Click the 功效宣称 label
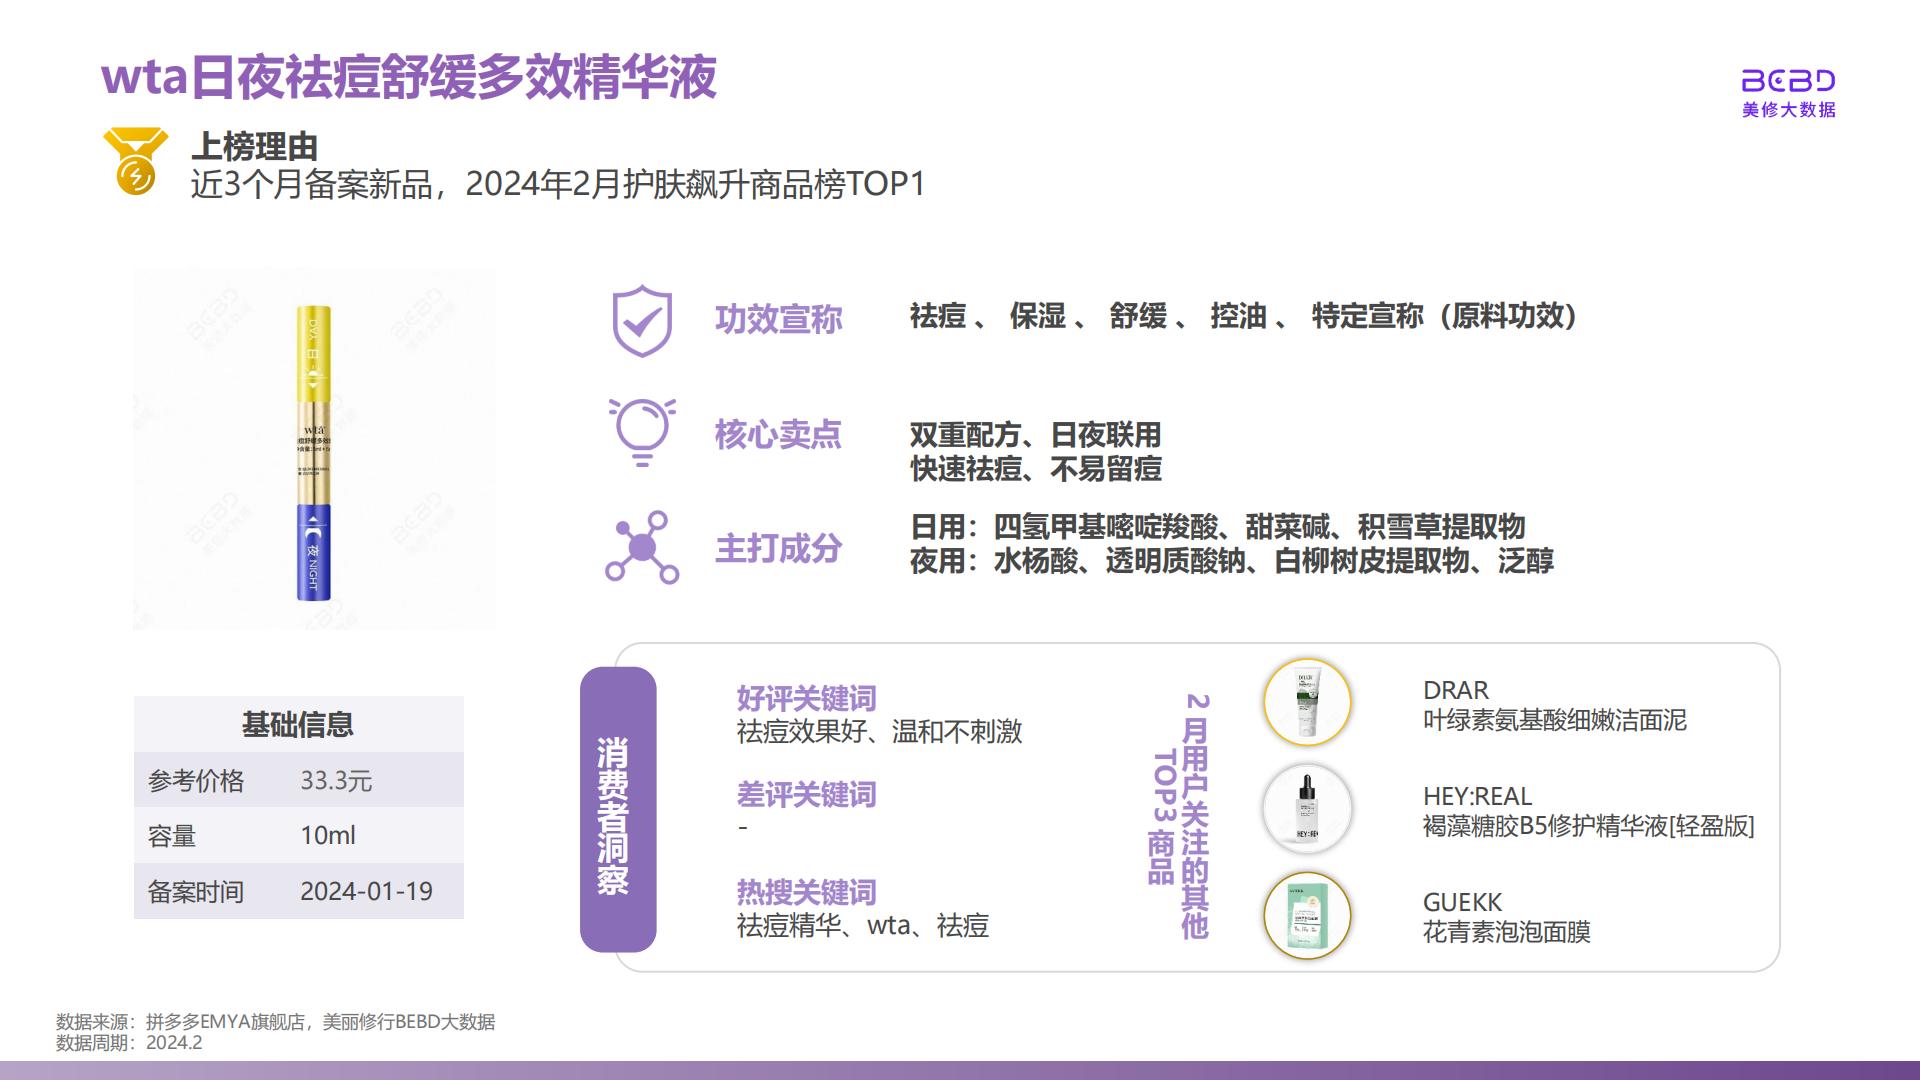Screen dimensions: 1920x1080 (x=778, y=319)
